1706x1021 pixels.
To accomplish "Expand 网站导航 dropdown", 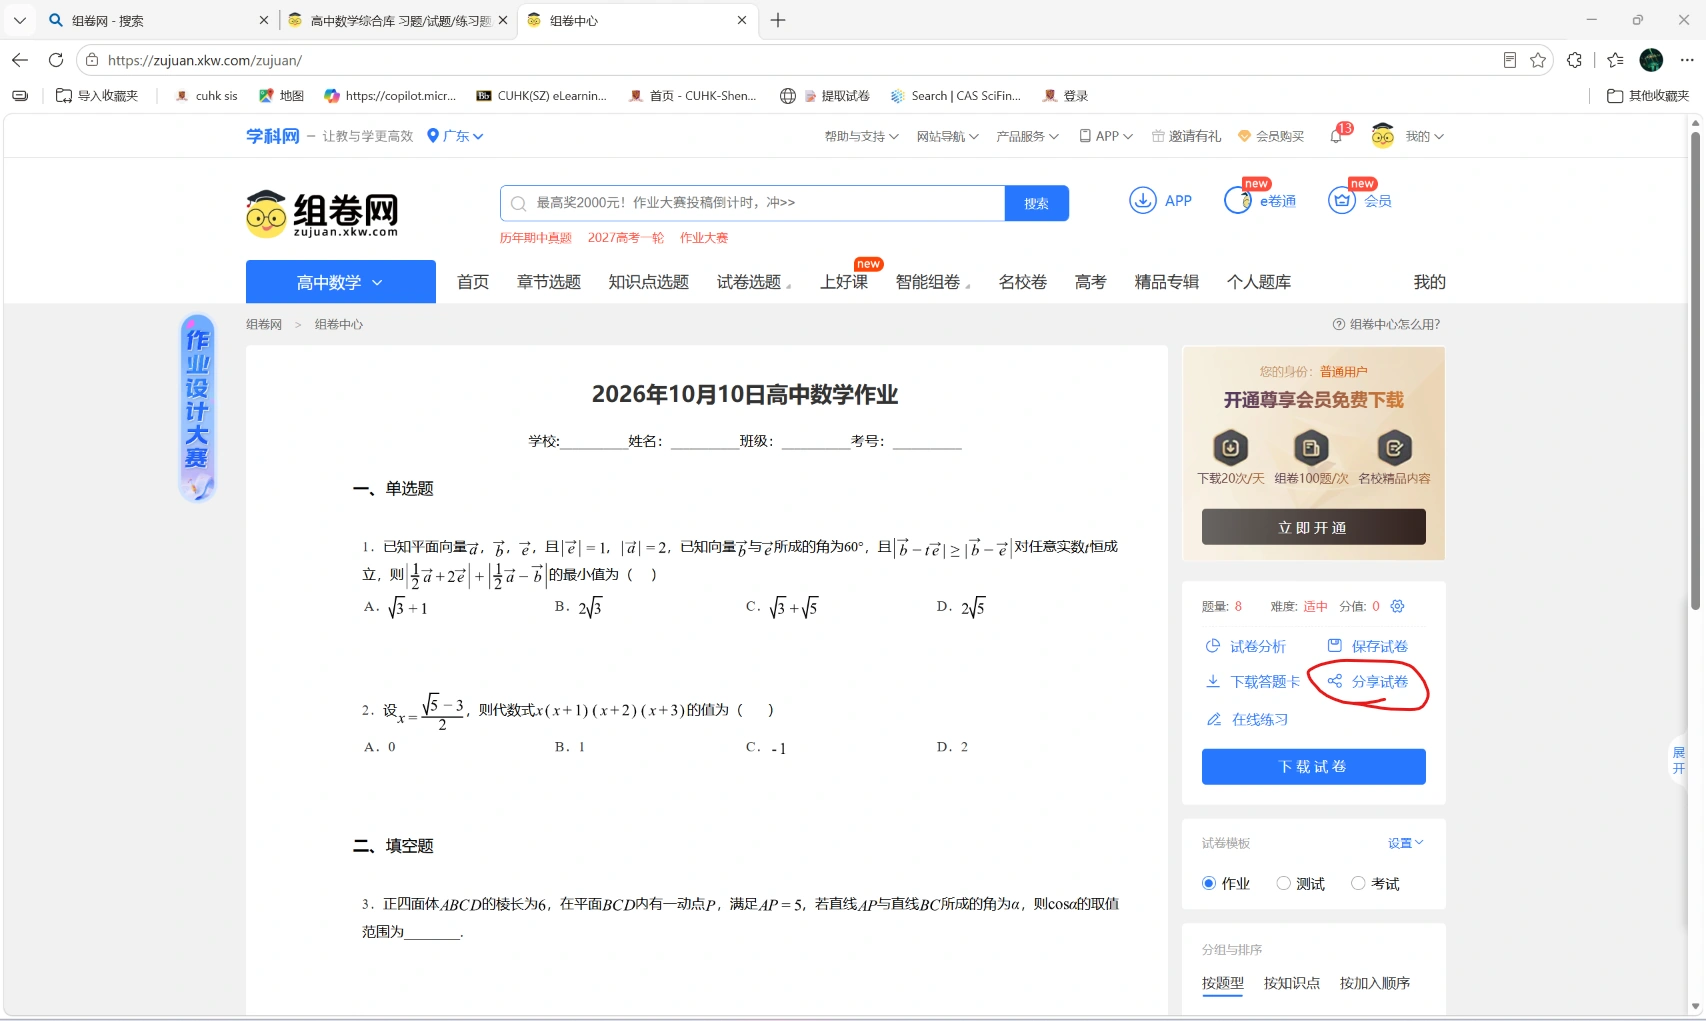I will click(x=947, y=136).
